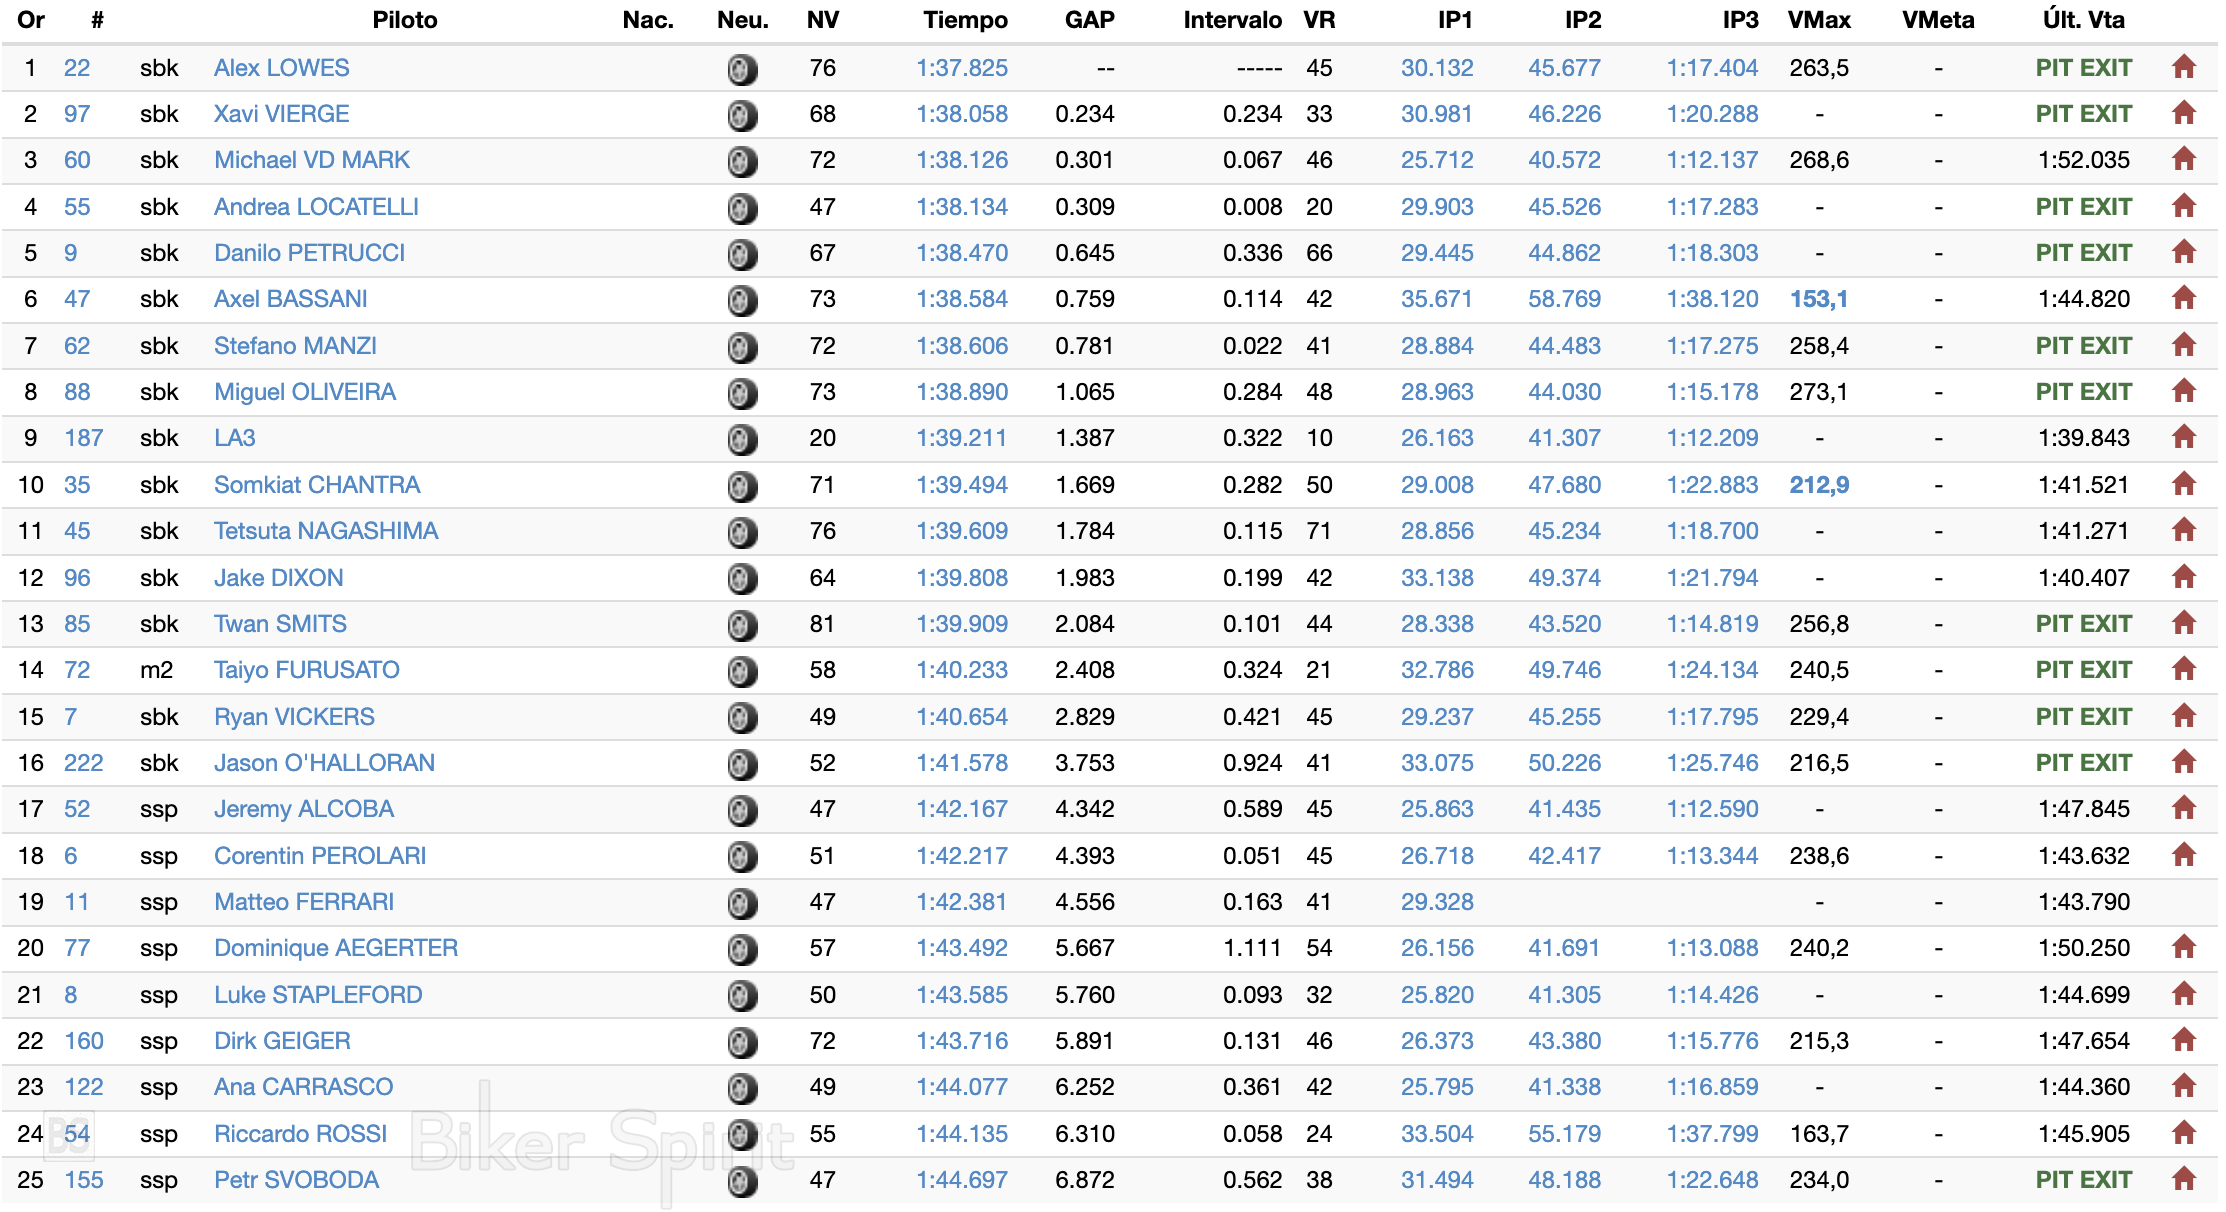Click Axel BASSANI's VMax value 153,1

tap(1818, 299)
